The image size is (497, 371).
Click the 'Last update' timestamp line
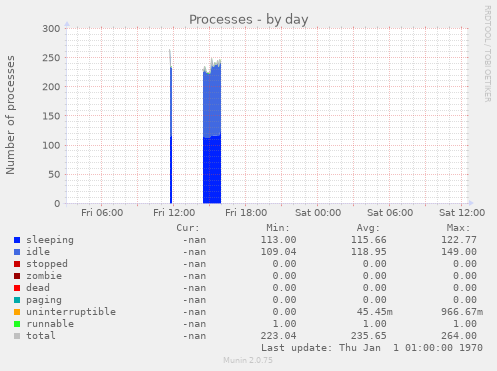372,348
